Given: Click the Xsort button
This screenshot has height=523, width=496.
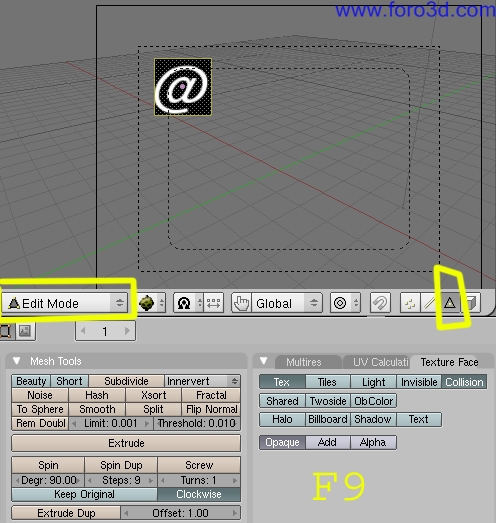Looking at the screenshot, I should [153, 395].
